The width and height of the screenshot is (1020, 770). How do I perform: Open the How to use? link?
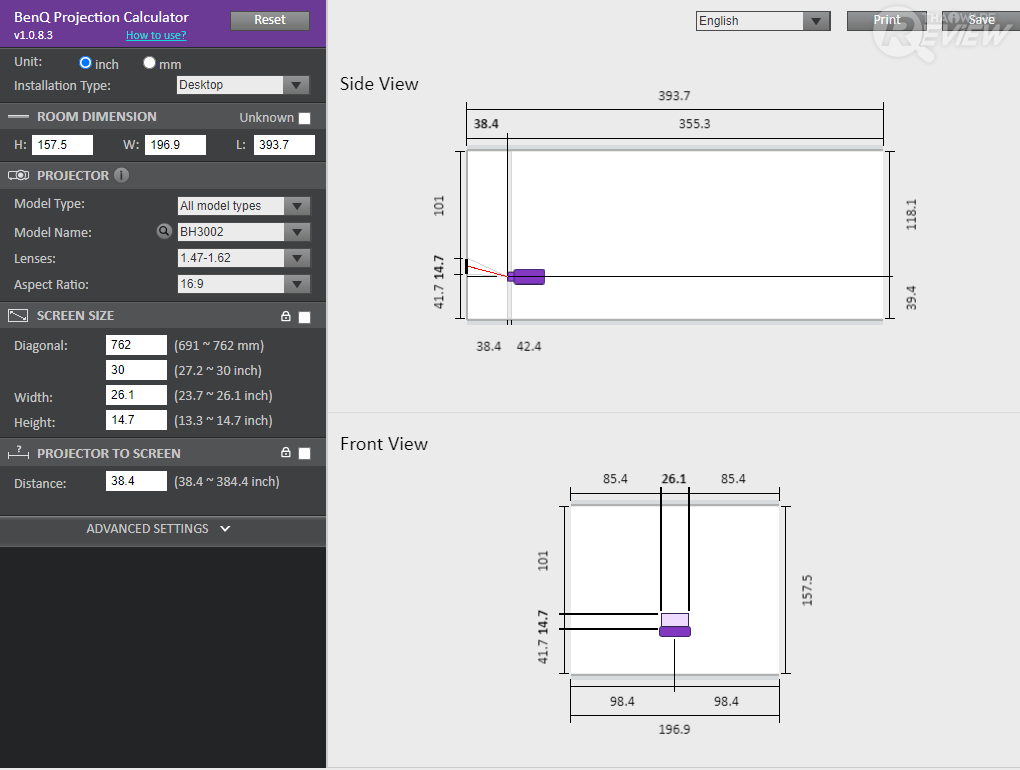156,35
